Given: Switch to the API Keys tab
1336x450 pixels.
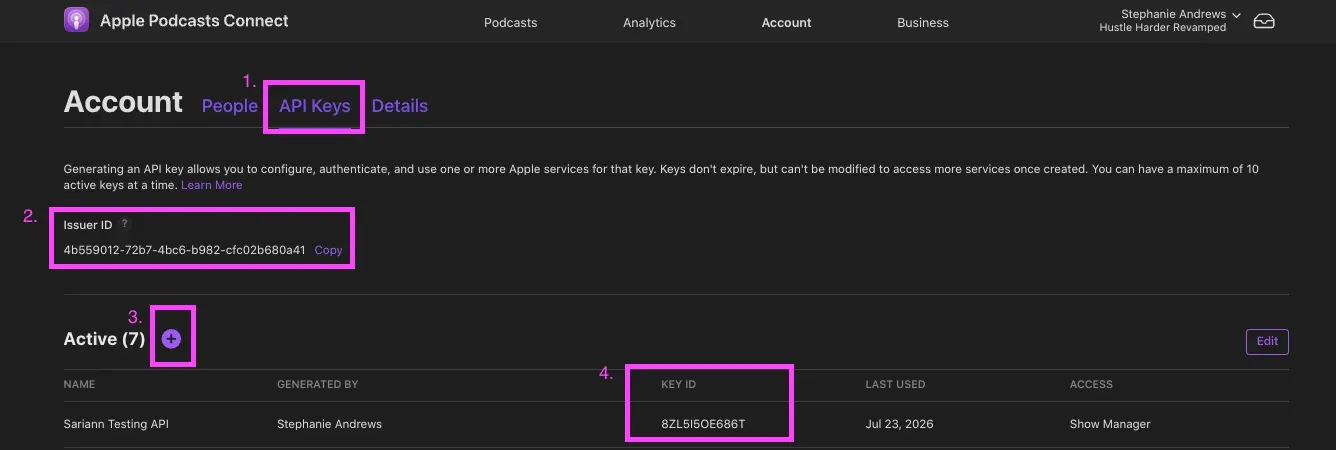Looking at the screenshot, I should click(x=314, y=106).
